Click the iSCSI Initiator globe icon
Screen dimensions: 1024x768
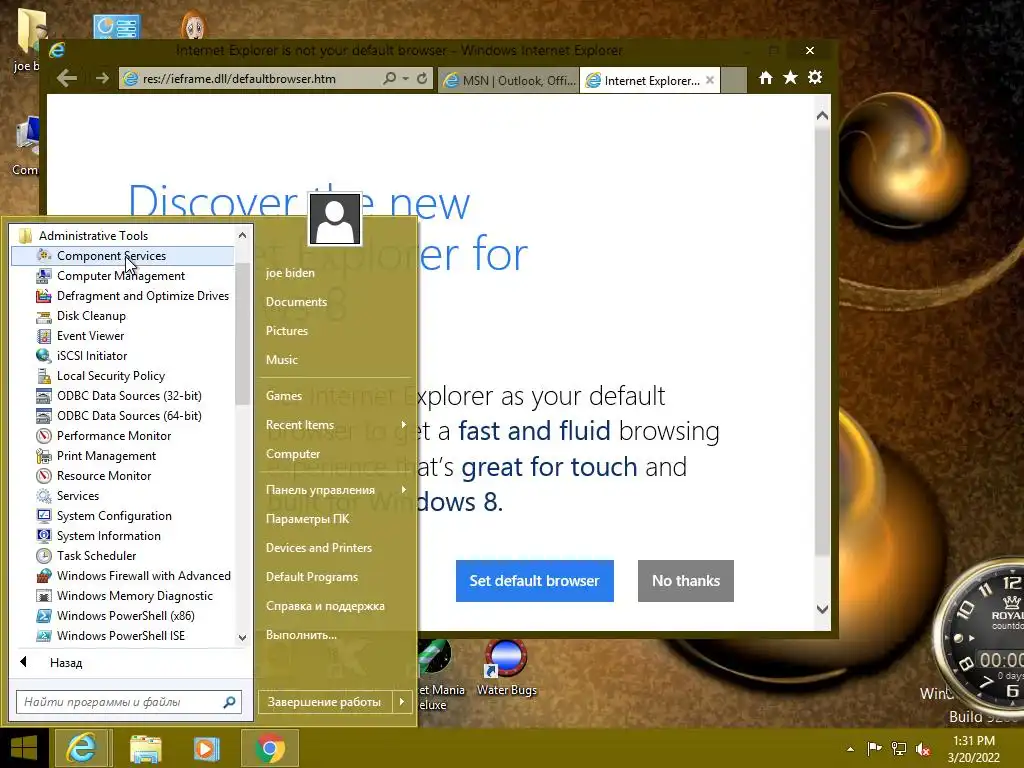pyautogui.click(x=44, y=356)
